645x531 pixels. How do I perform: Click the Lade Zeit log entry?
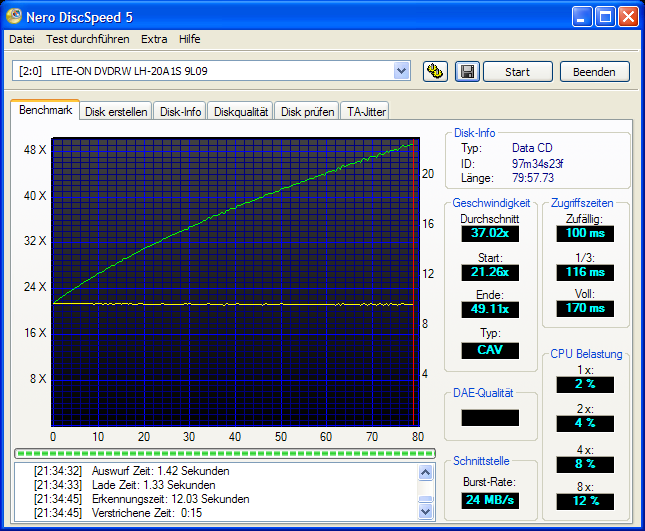point(125,485)
